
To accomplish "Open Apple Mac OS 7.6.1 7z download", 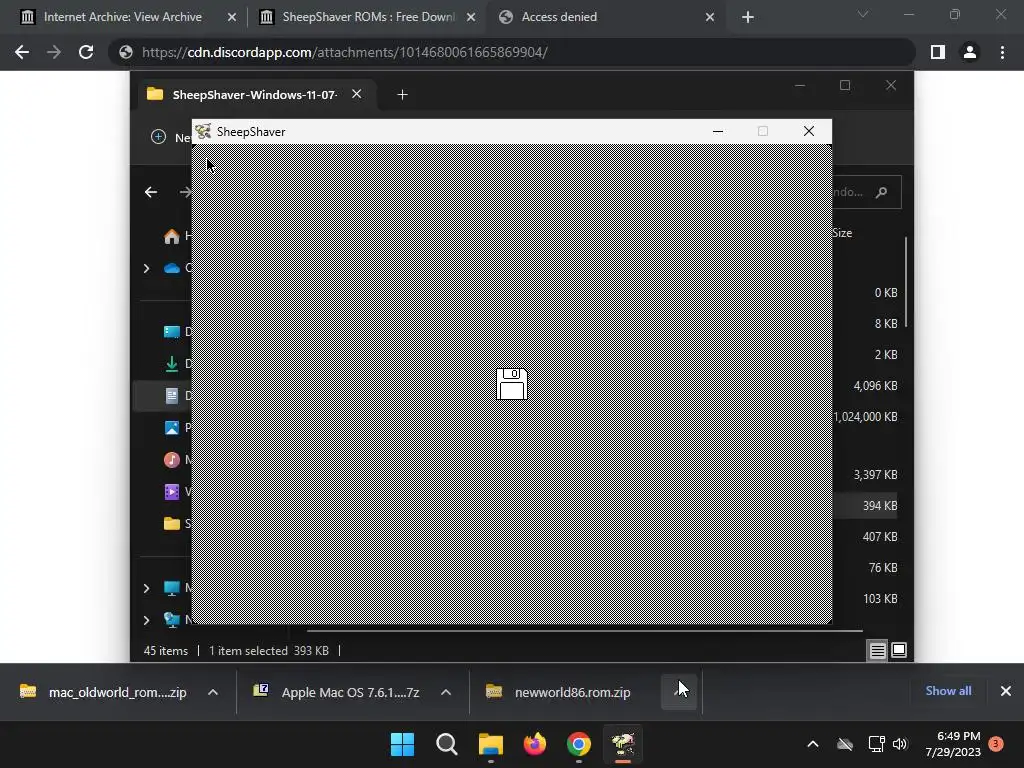I will (336, 692).
